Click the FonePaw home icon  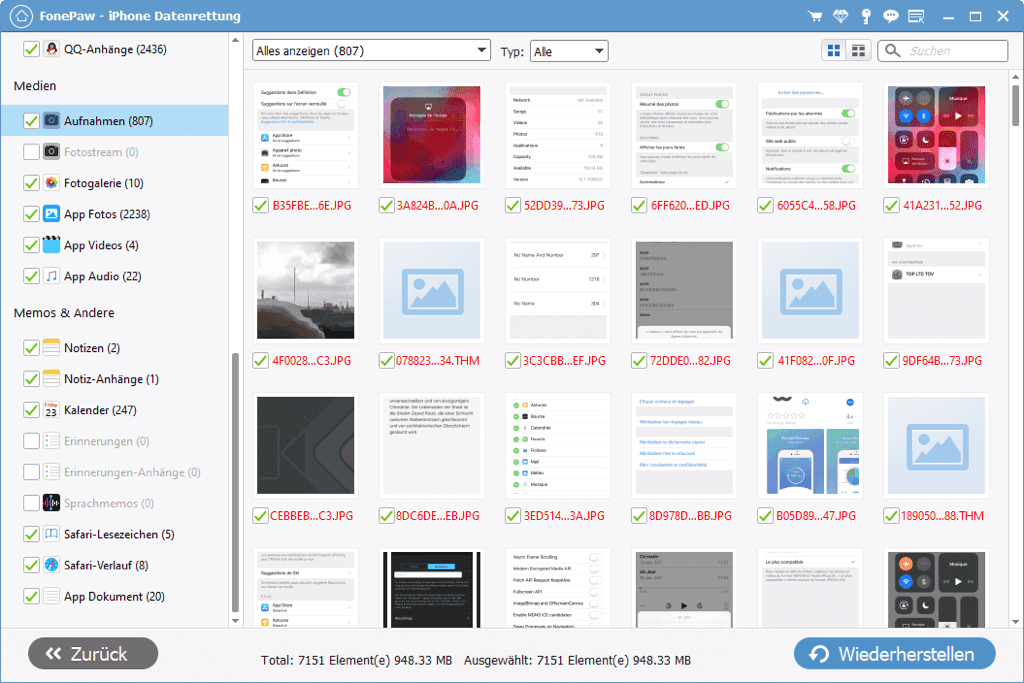pos(22,16)
